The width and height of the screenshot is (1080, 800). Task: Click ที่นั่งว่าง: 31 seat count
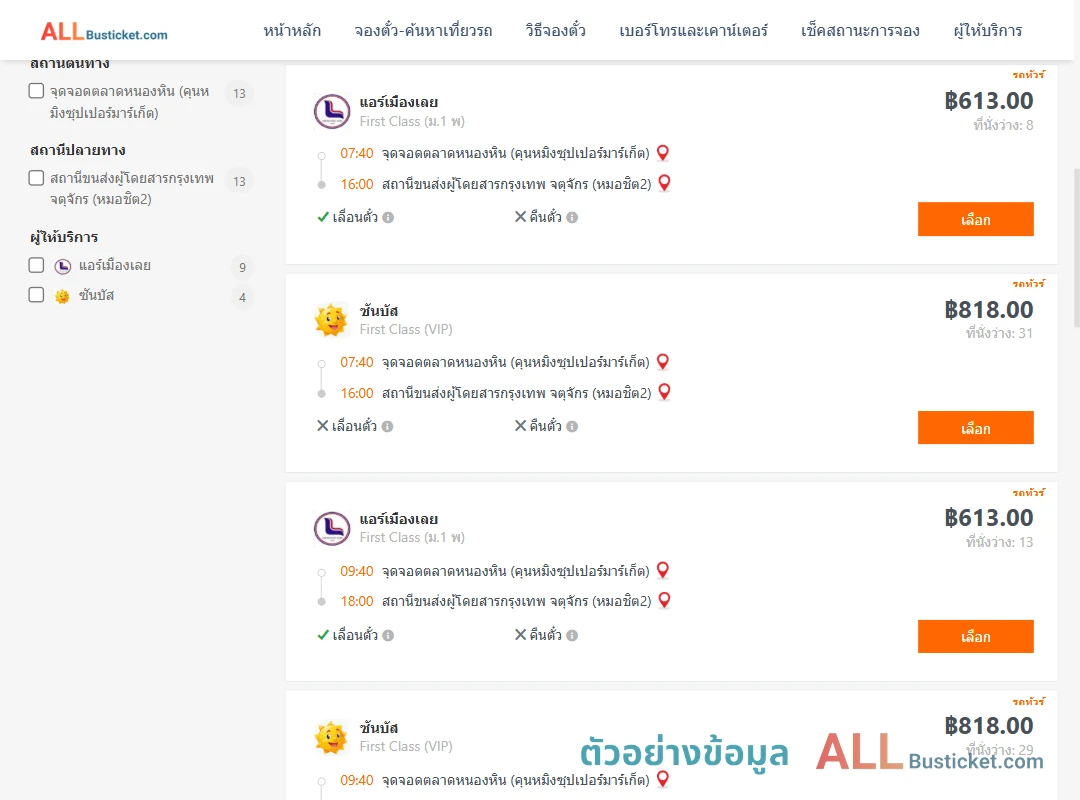tap(999, 334)
